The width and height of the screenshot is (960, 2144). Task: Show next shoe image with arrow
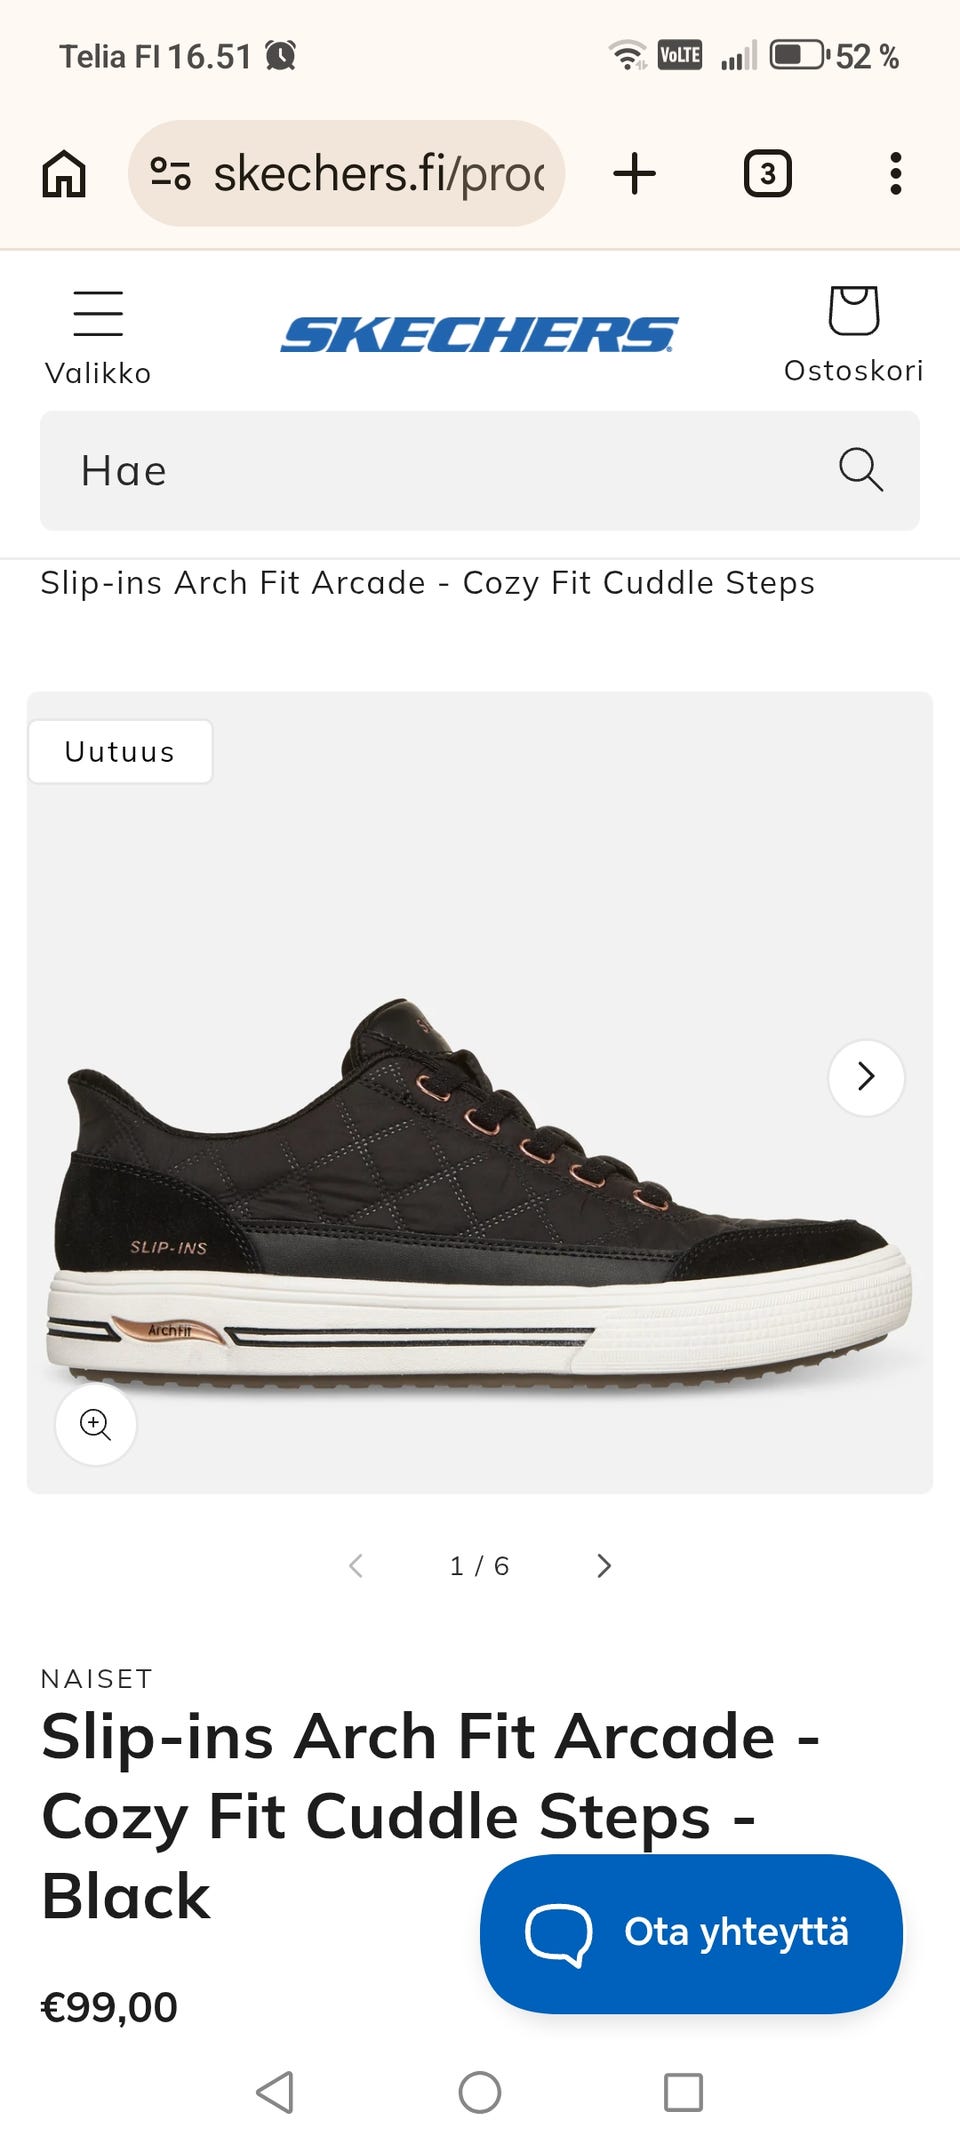(866, 1077)
